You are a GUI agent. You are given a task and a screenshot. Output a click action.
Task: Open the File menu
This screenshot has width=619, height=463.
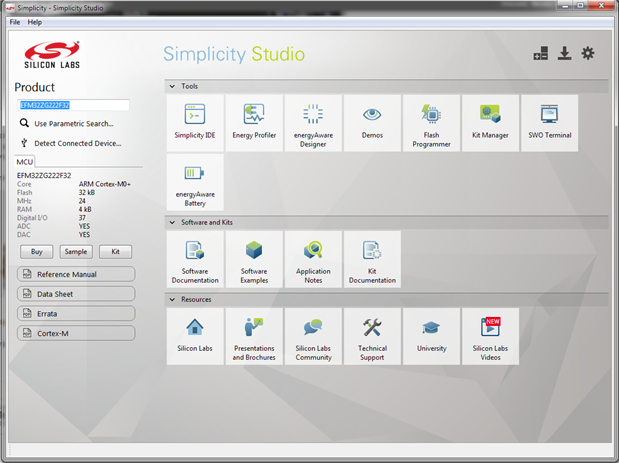click(15, 22)
